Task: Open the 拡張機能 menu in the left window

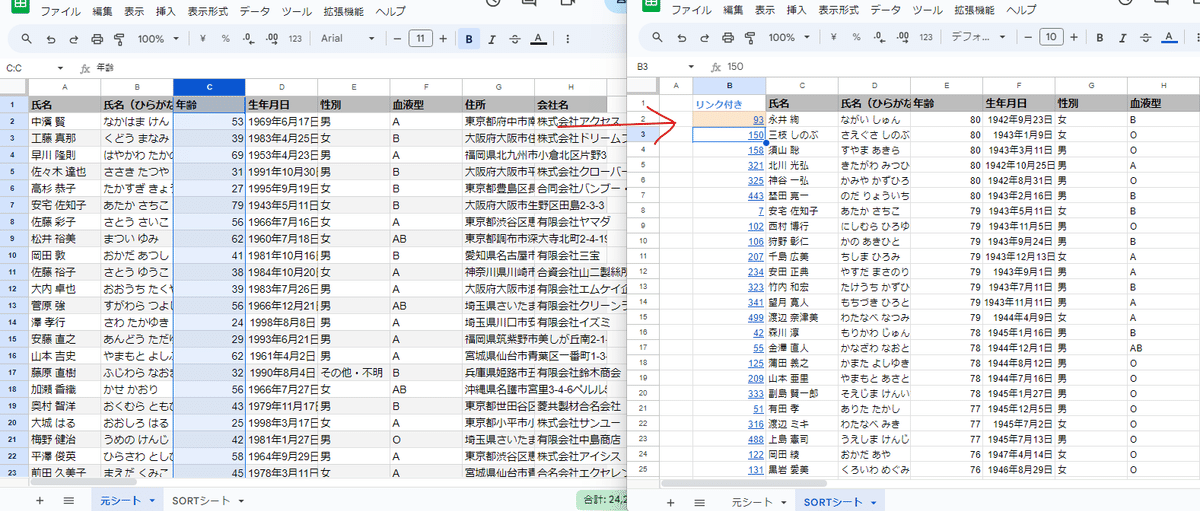Action: (343, 11)
